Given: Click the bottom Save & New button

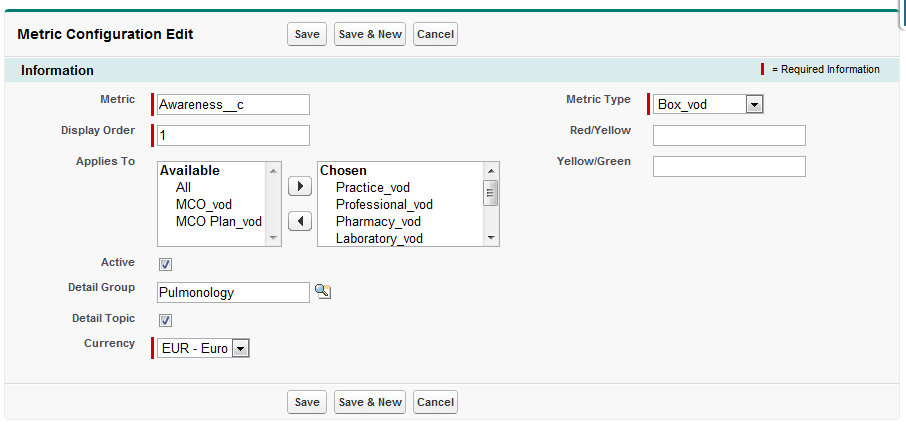Looking at the screenshot, I should tap(370, 402).
